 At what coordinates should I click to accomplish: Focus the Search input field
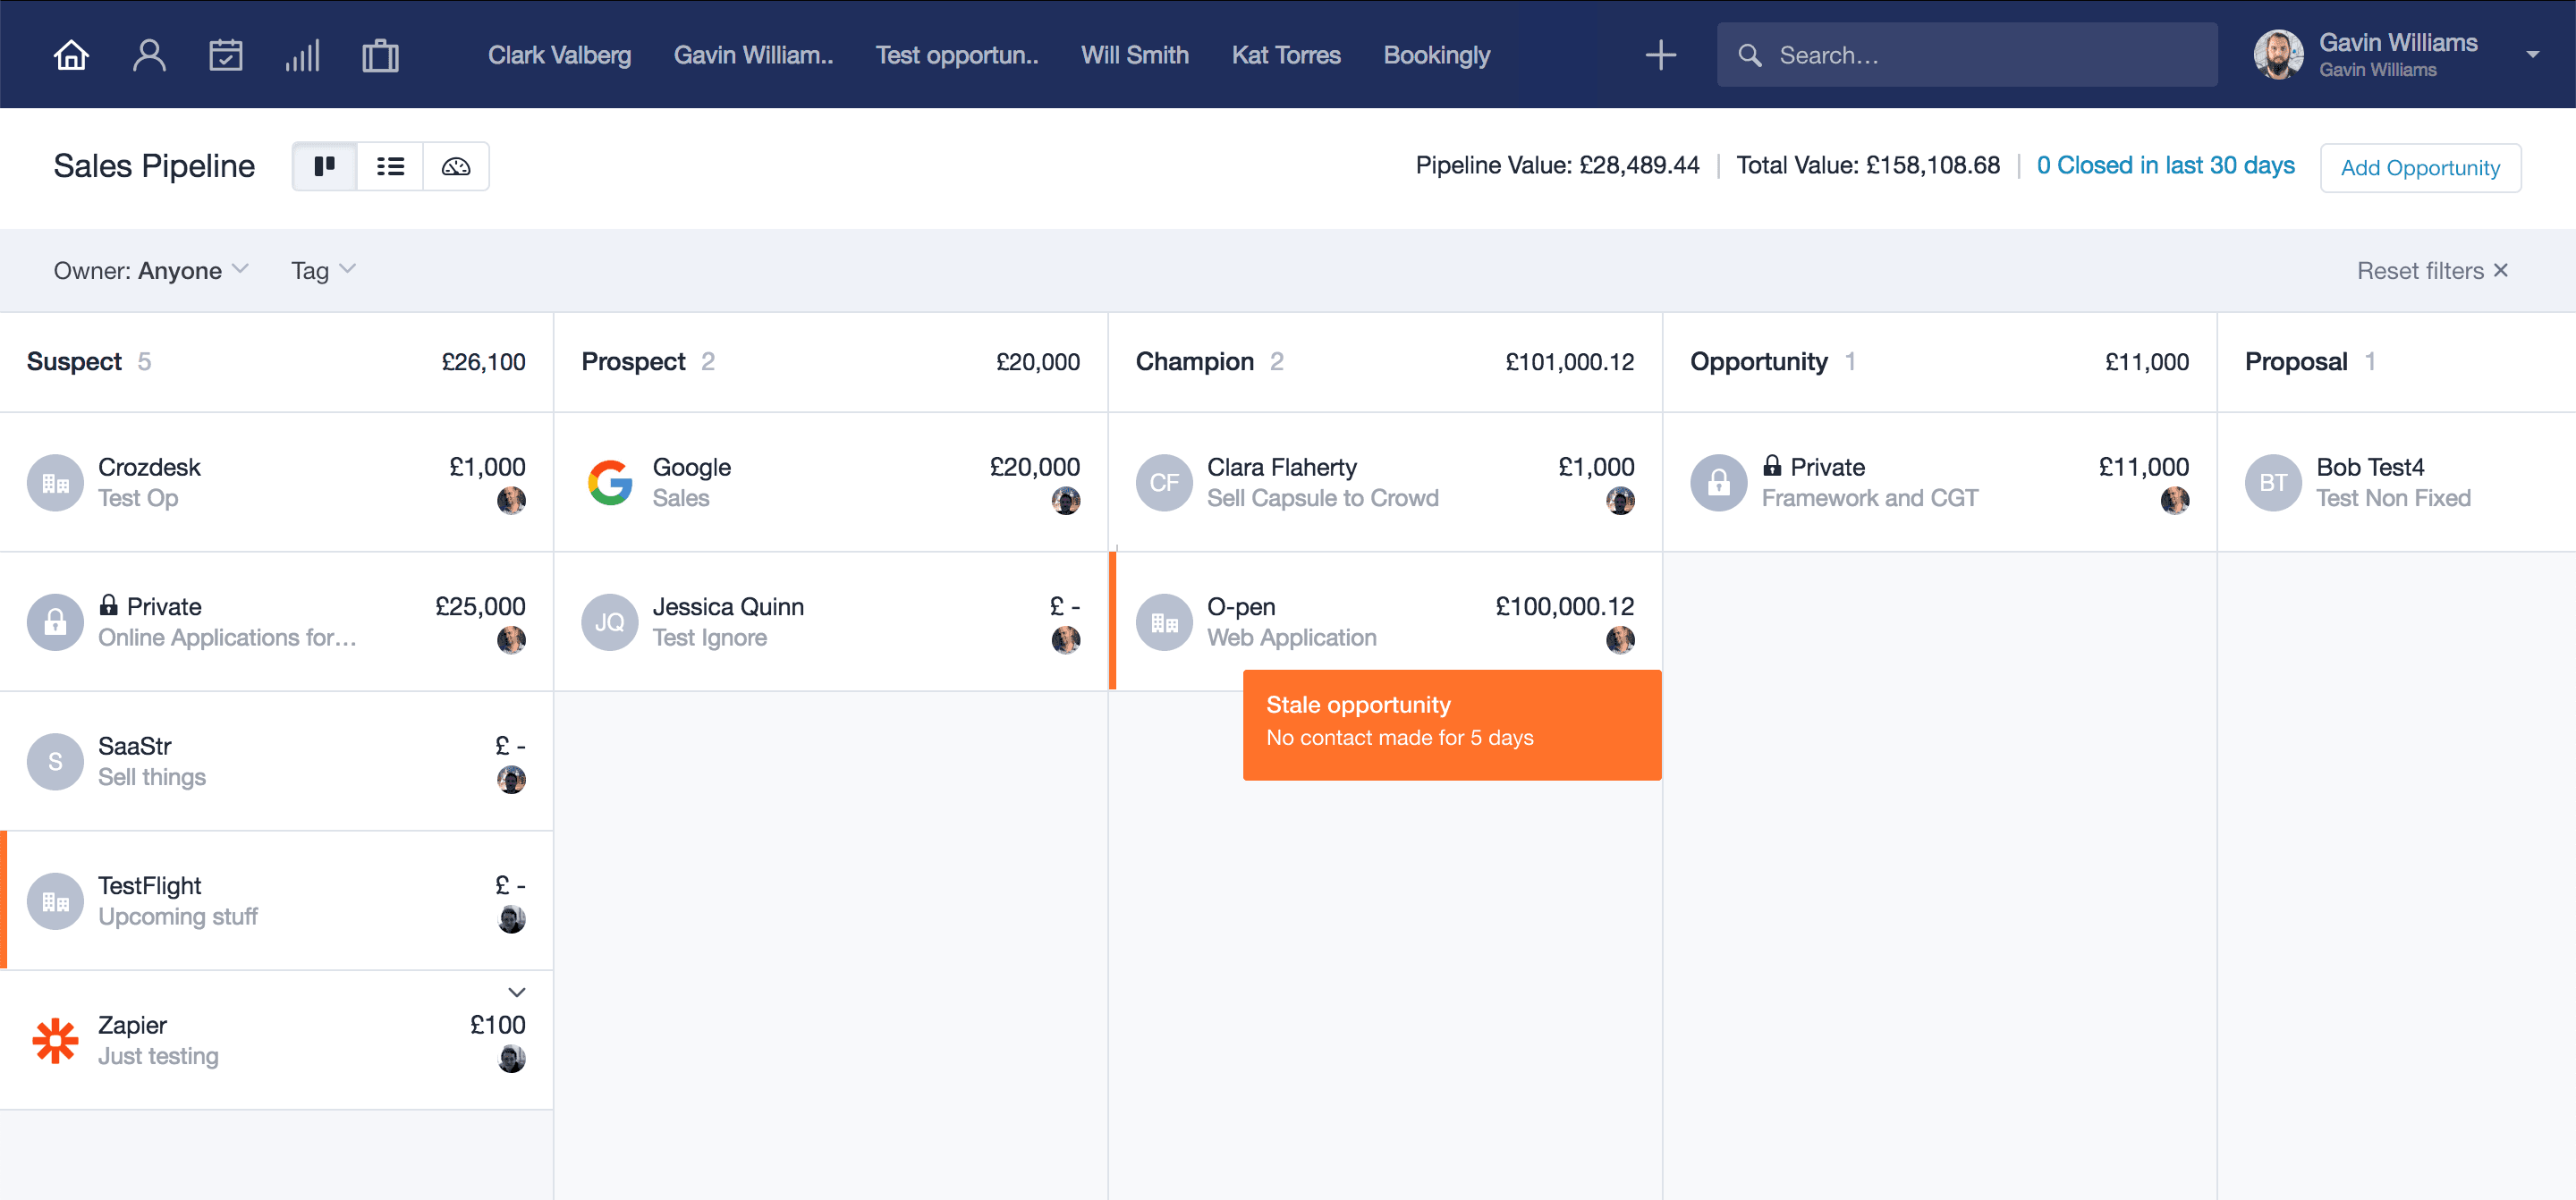1967,55
